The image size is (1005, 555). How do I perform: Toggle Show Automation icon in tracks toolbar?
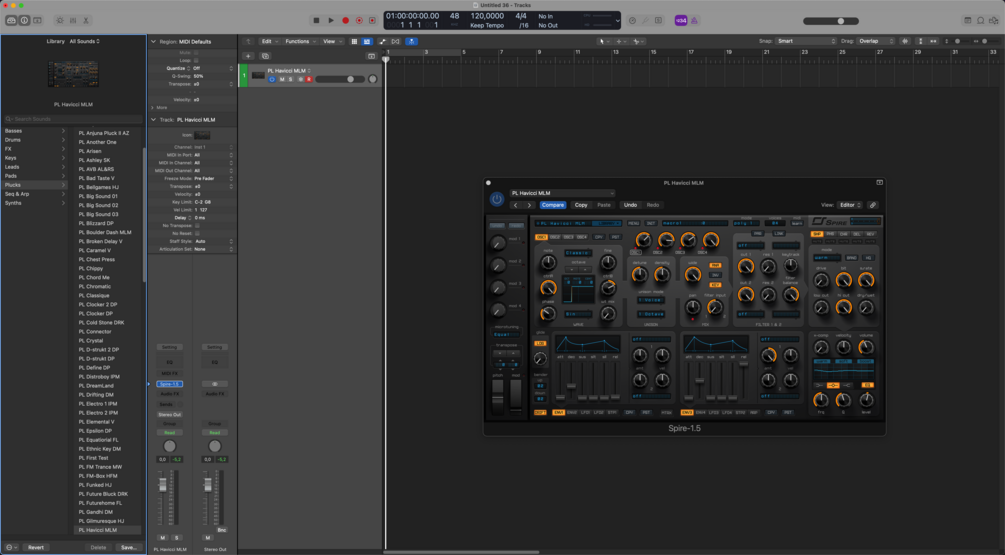tap(383, 41)
